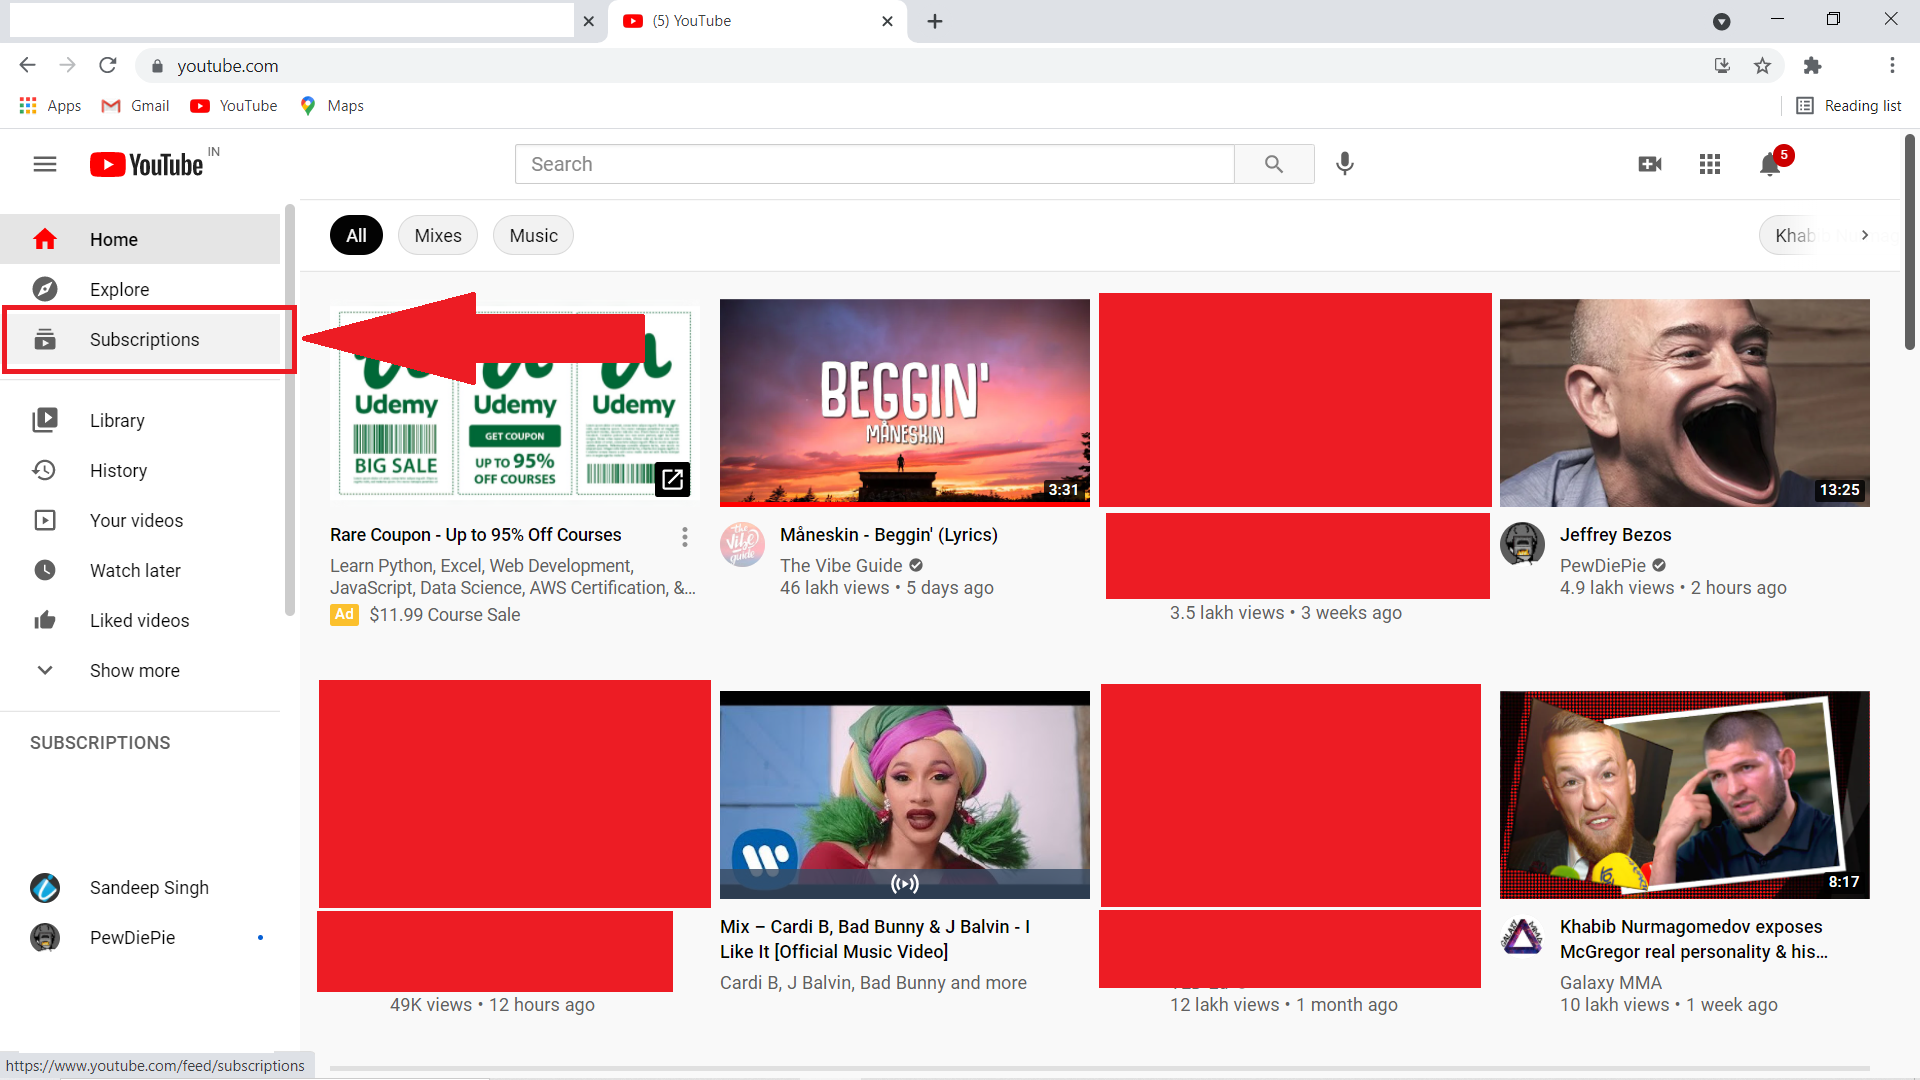
Task: Close the (5) YouTube tab
Action: point(887,21)
